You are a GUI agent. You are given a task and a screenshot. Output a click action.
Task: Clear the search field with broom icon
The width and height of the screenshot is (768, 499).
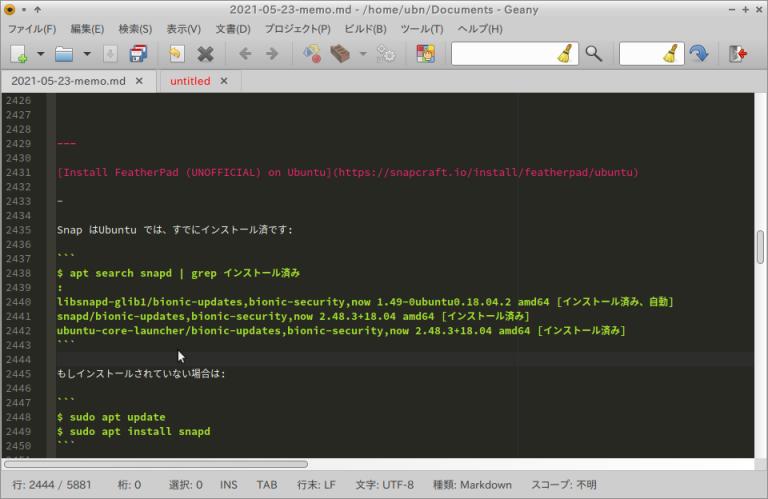pos(566,54)
